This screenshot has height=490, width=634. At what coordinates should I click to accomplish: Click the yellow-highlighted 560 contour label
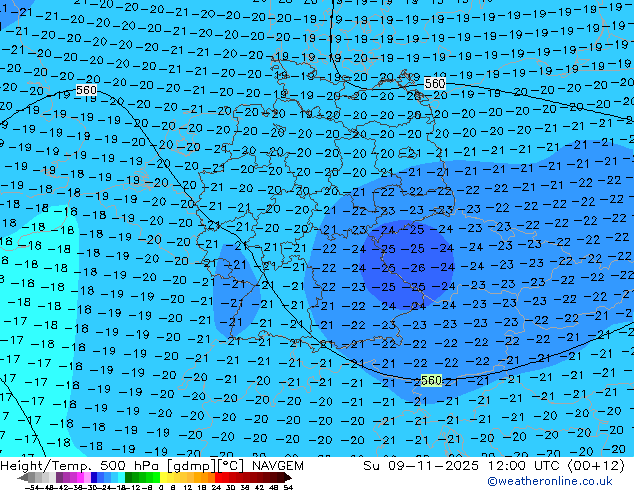click(431, 380)
